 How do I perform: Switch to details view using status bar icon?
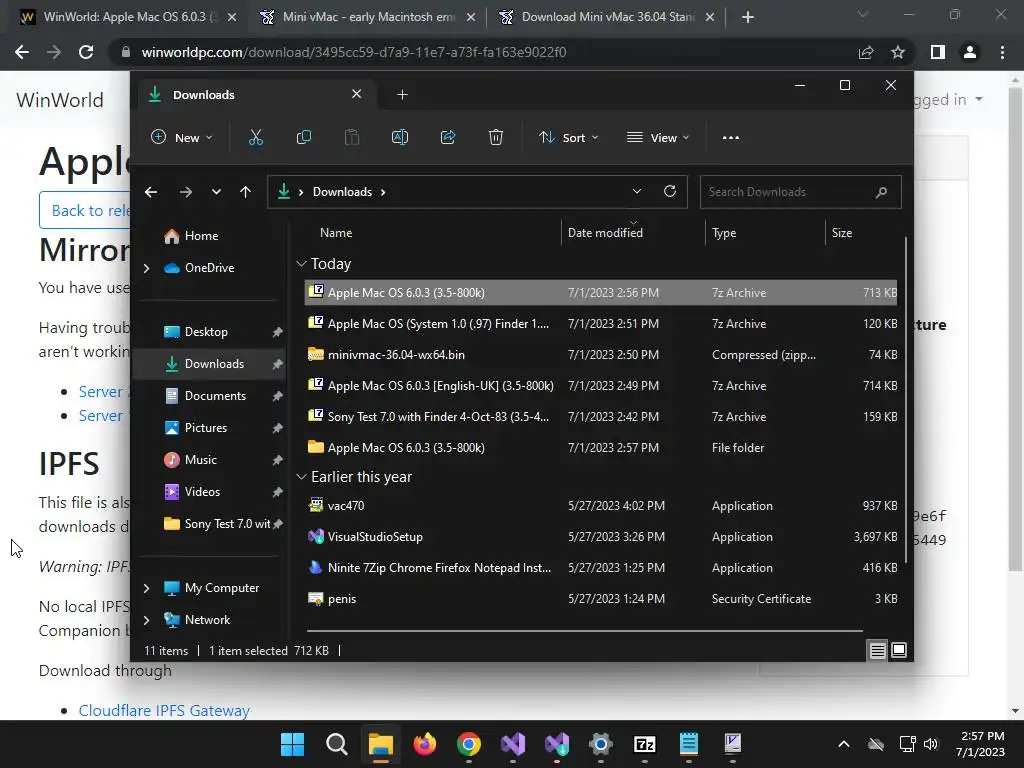coord(877,650)
